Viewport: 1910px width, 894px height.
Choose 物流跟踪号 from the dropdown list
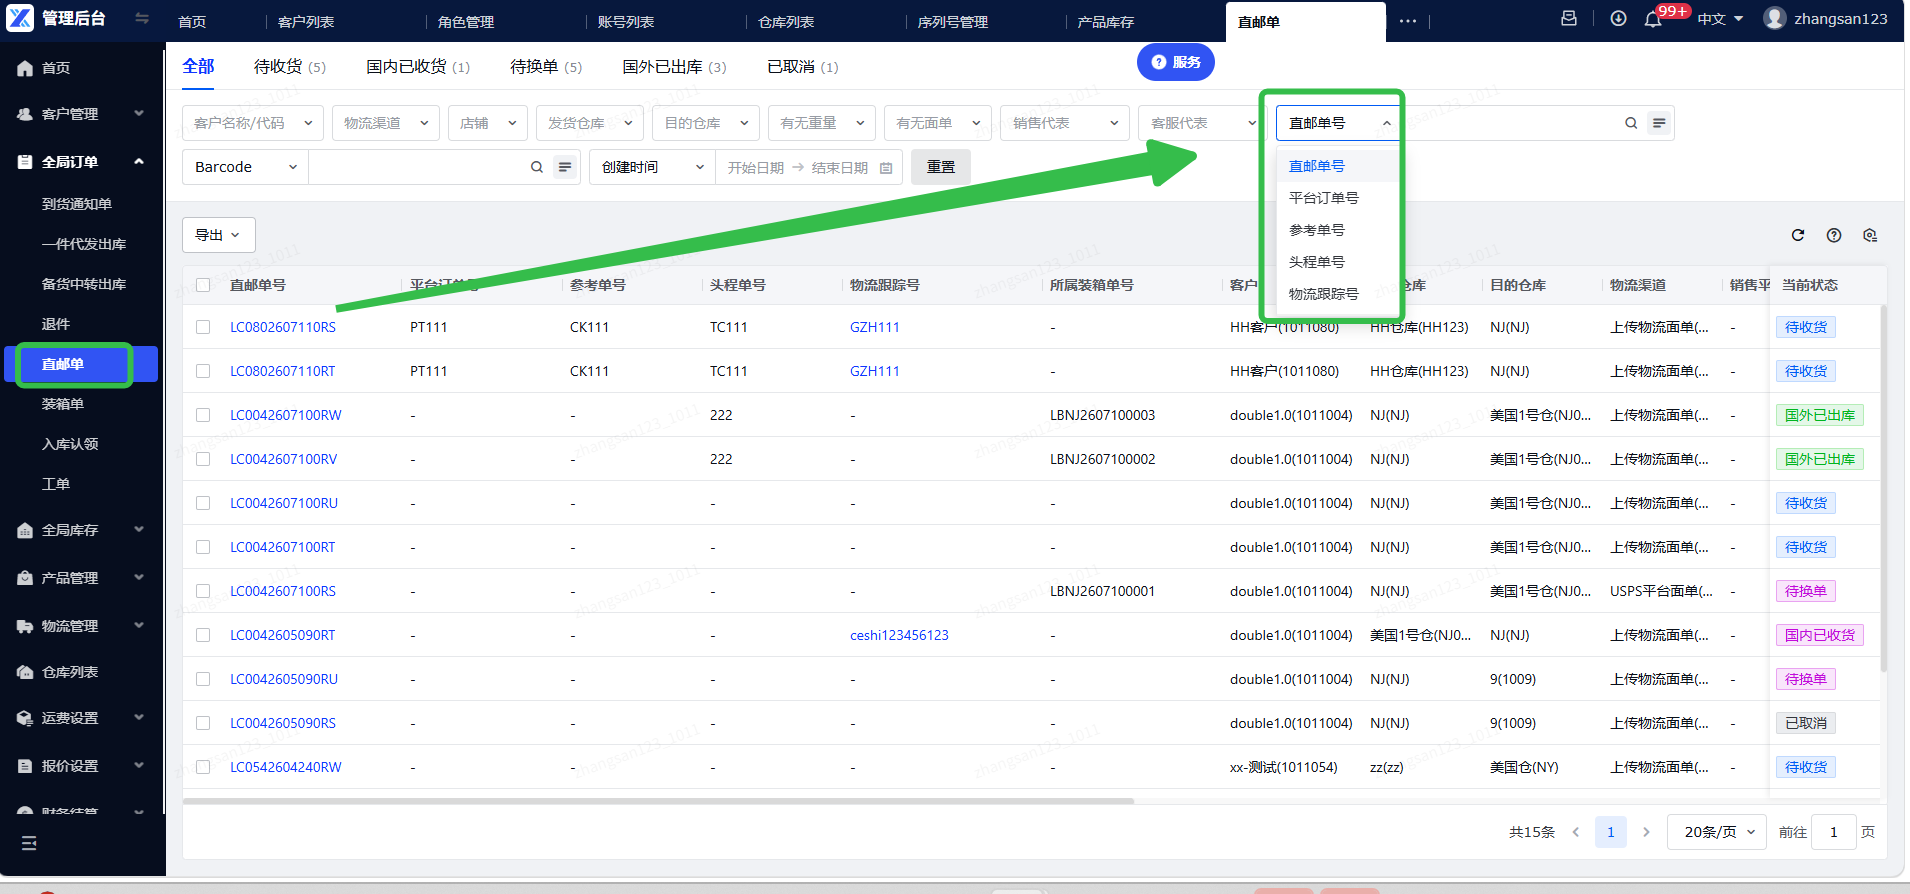[x=1337, y=294]
